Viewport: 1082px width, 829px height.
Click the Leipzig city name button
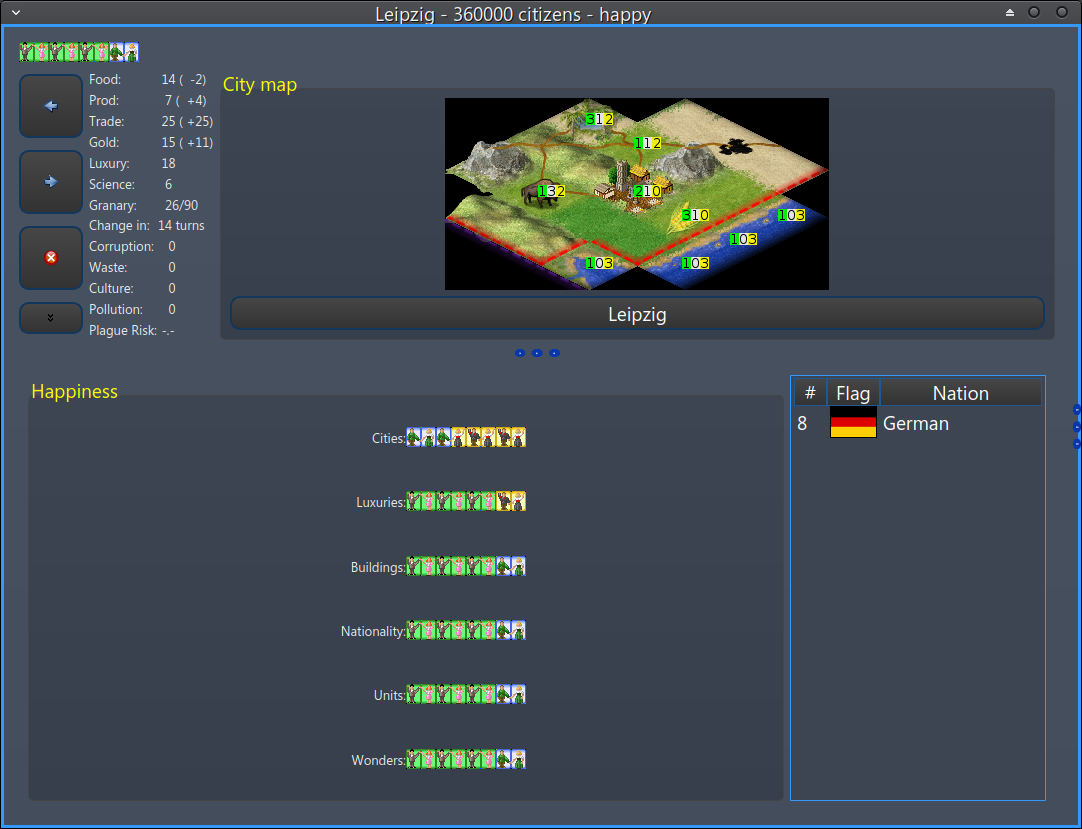(x=637, y=314)
